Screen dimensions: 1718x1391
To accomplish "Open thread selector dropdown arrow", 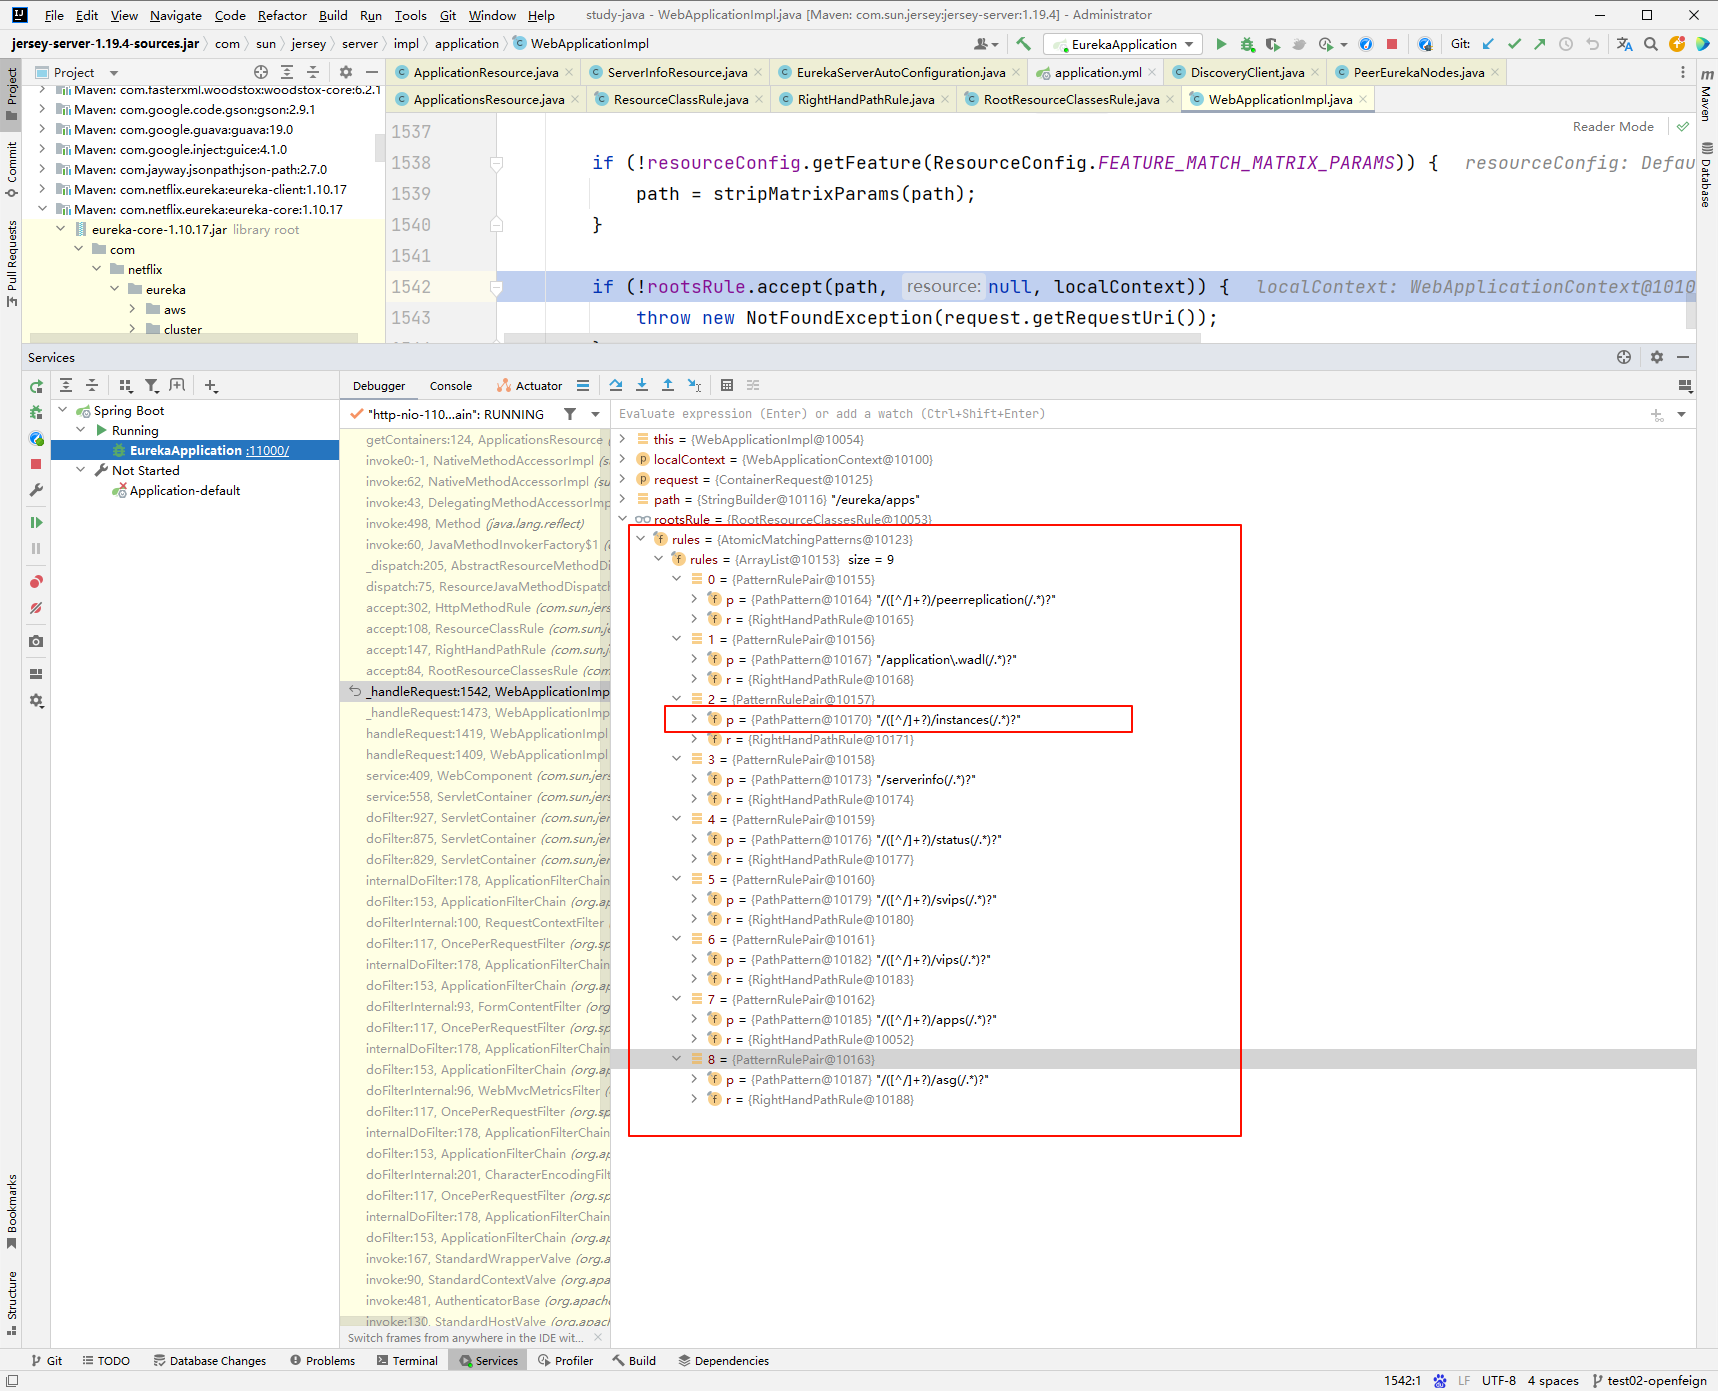I will (596, 414).
